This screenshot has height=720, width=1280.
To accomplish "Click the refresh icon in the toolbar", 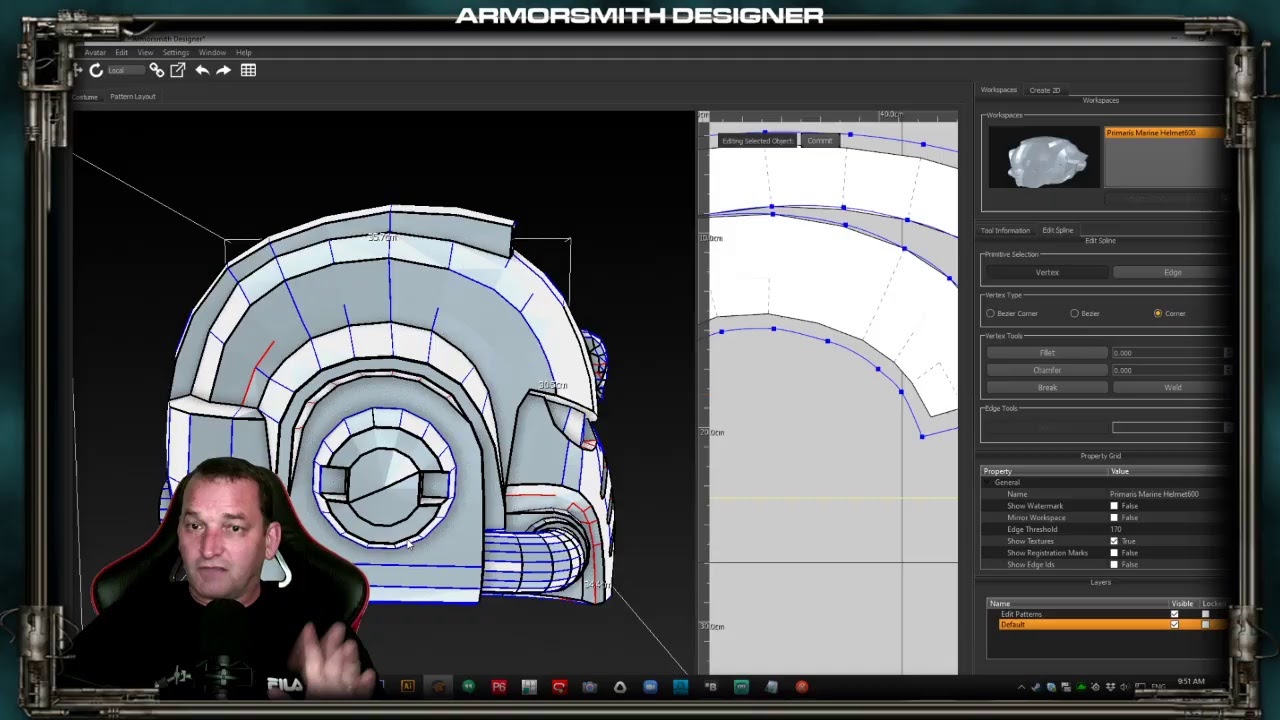I will tap(96, 70).
